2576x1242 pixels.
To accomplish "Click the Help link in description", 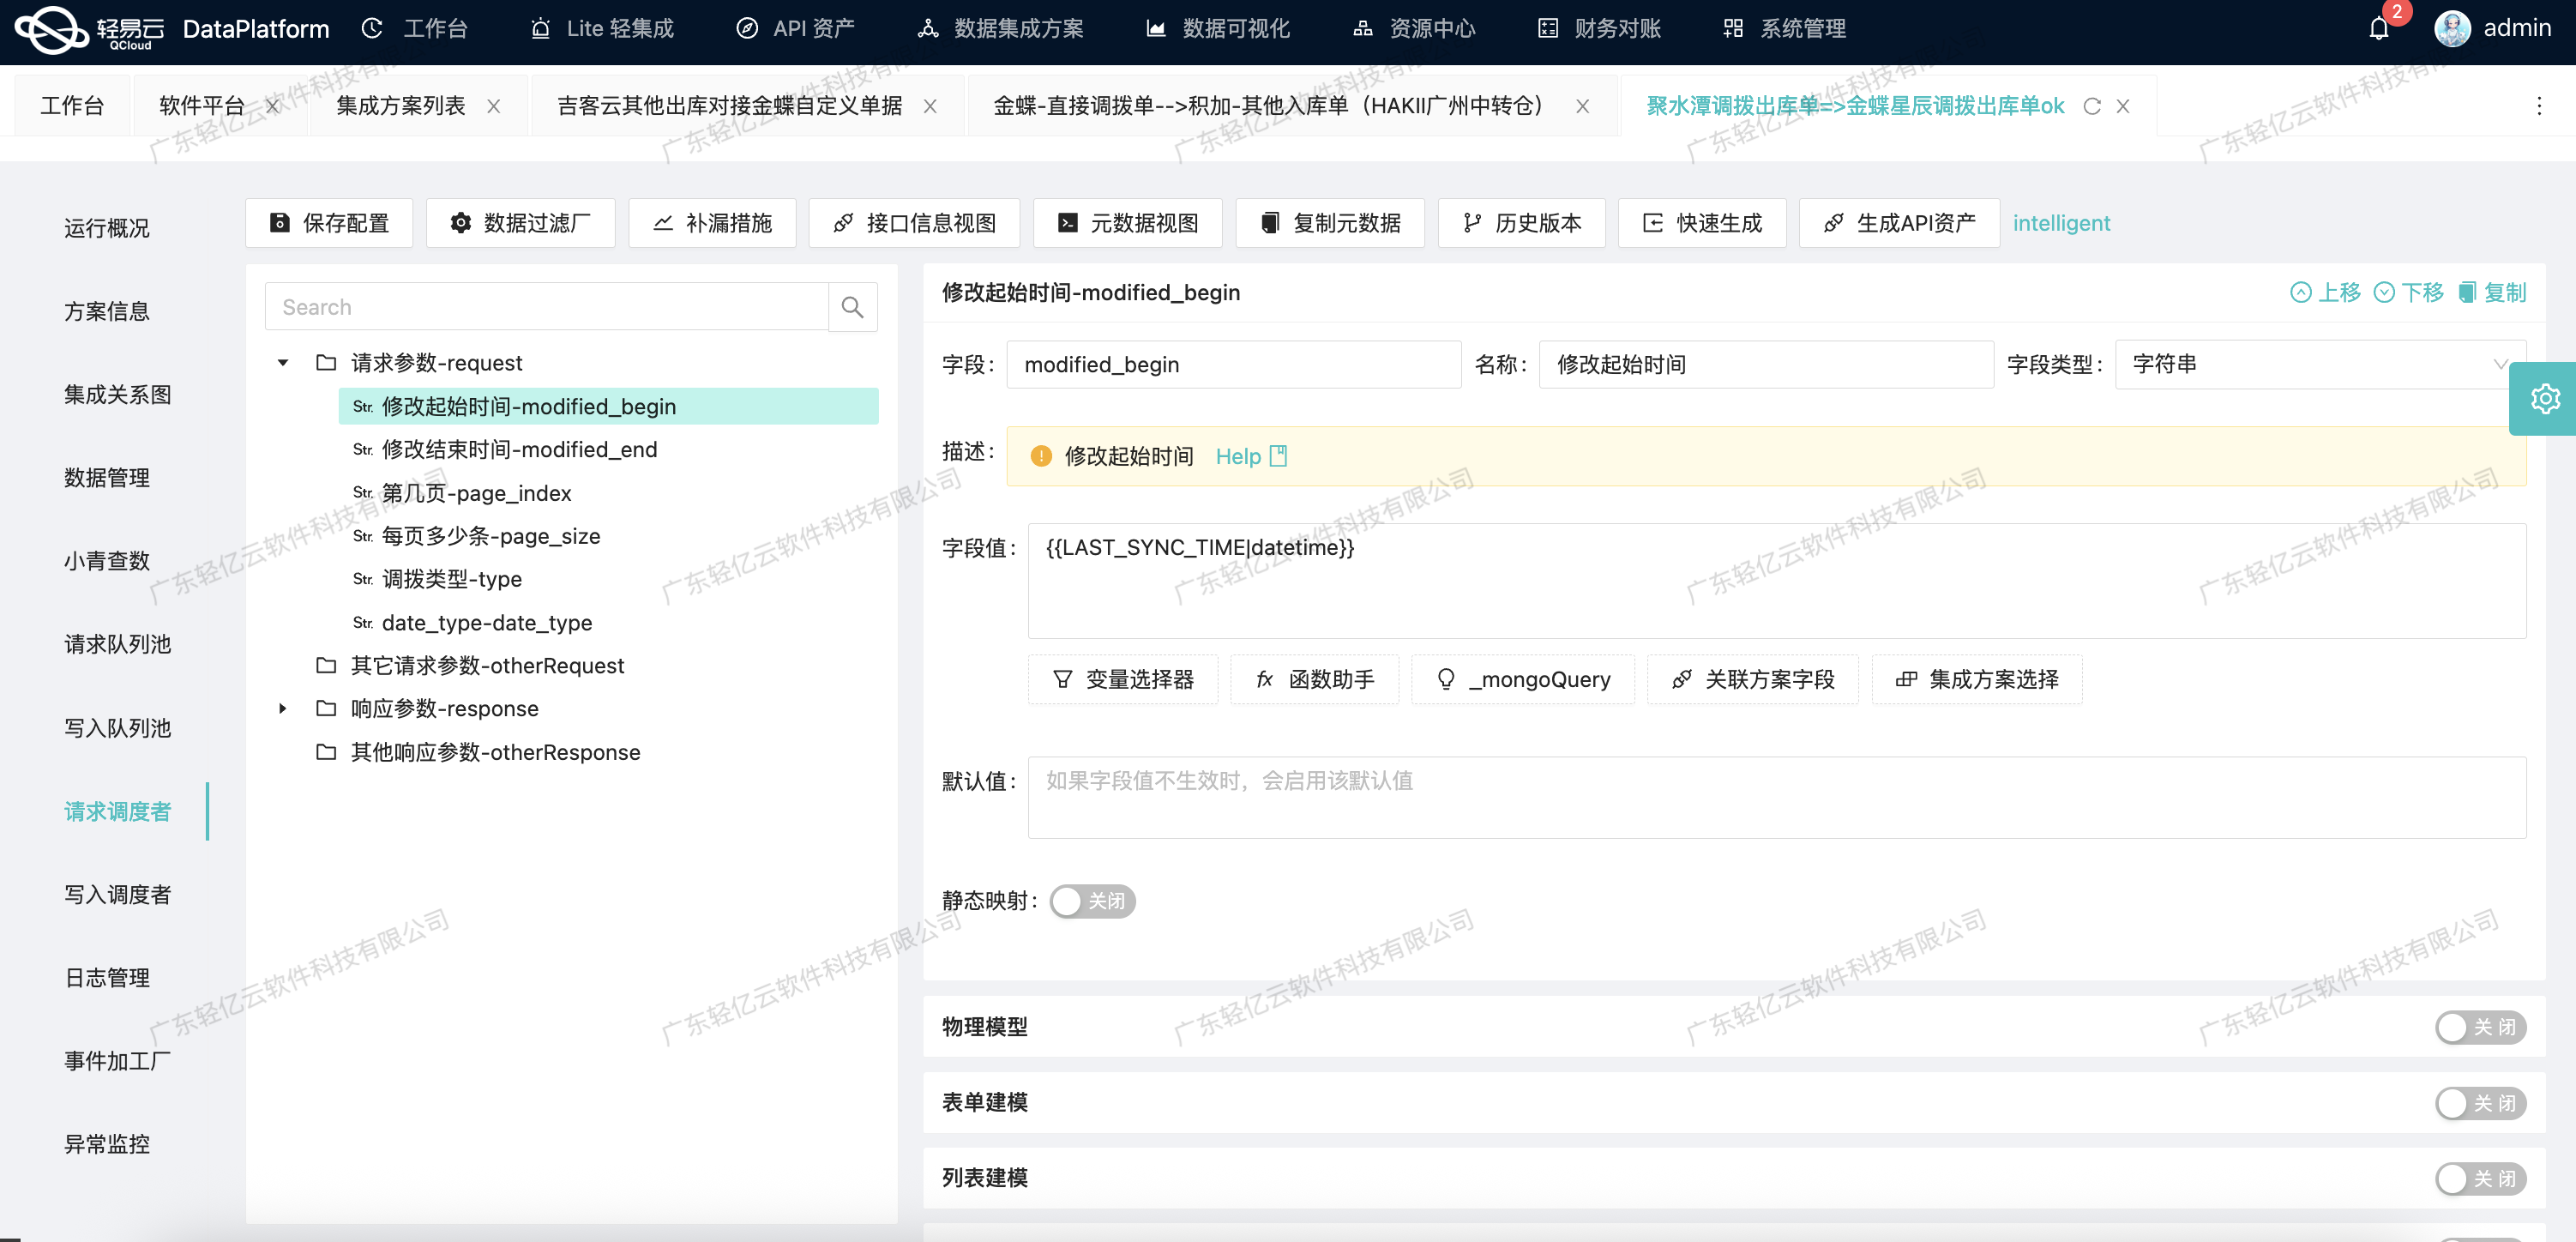I will click(1238, 456).
